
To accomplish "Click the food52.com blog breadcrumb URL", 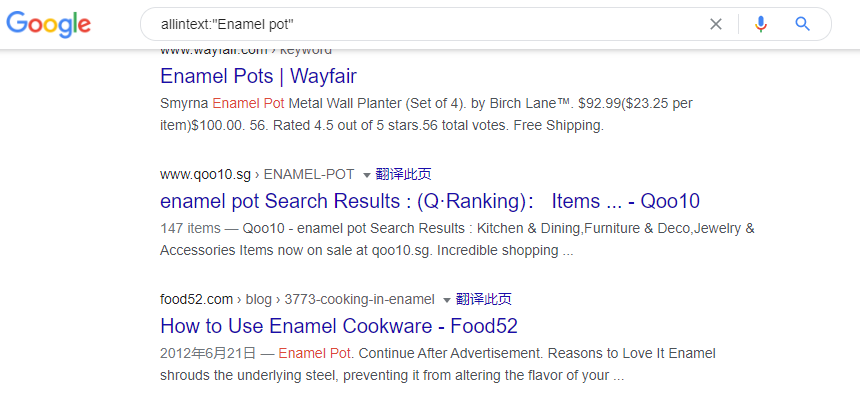I will pyautogui.click(x=297, y=299).
